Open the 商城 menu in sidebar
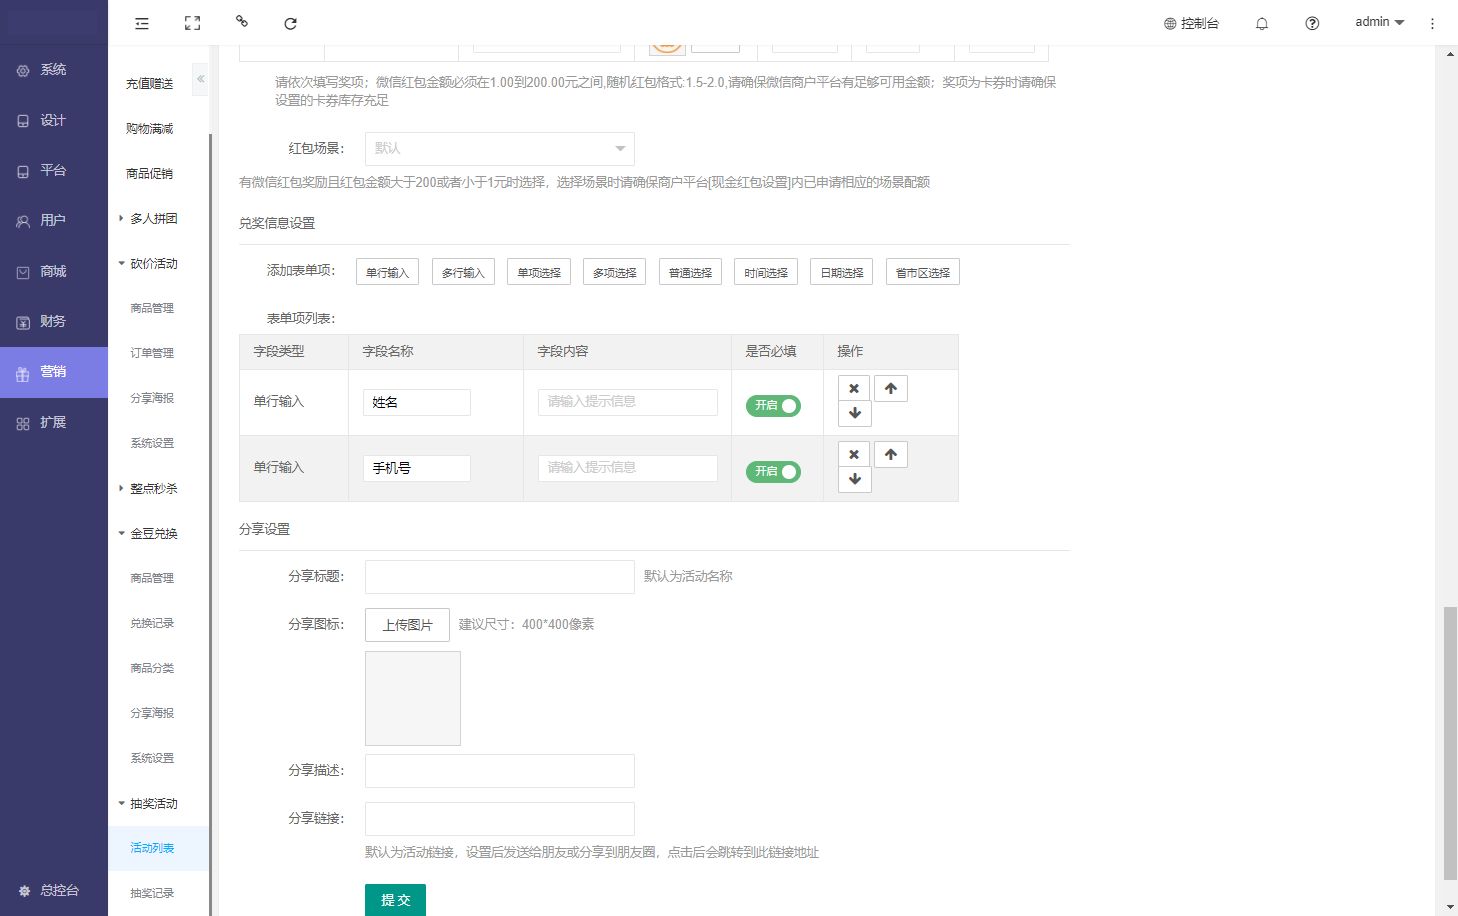 click(x=53, y=271)
